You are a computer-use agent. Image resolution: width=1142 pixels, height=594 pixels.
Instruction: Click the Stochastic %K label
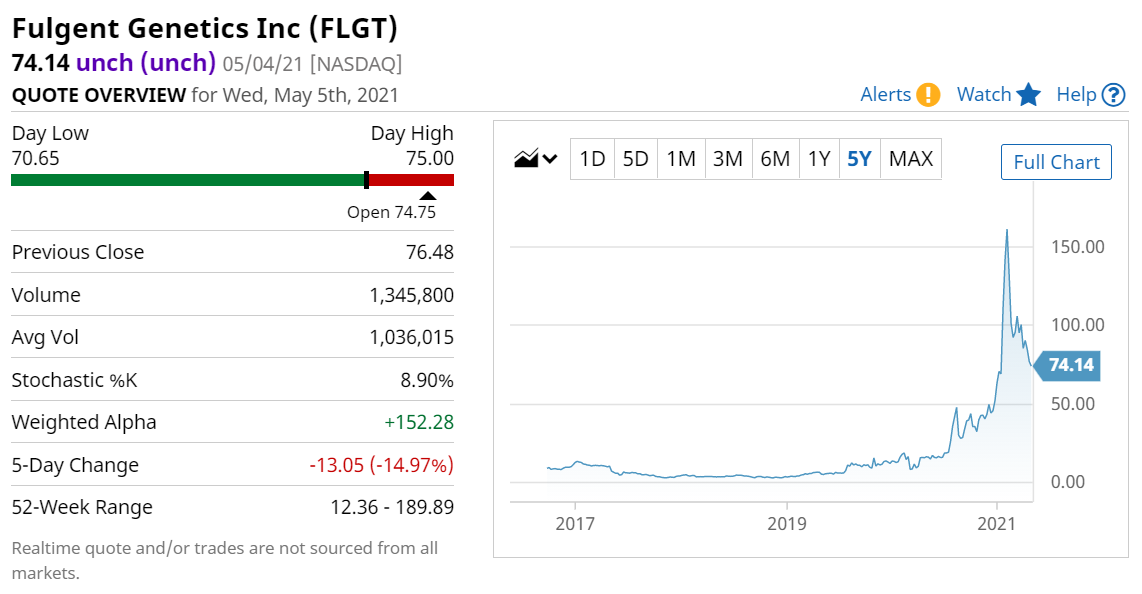[74, 380]
